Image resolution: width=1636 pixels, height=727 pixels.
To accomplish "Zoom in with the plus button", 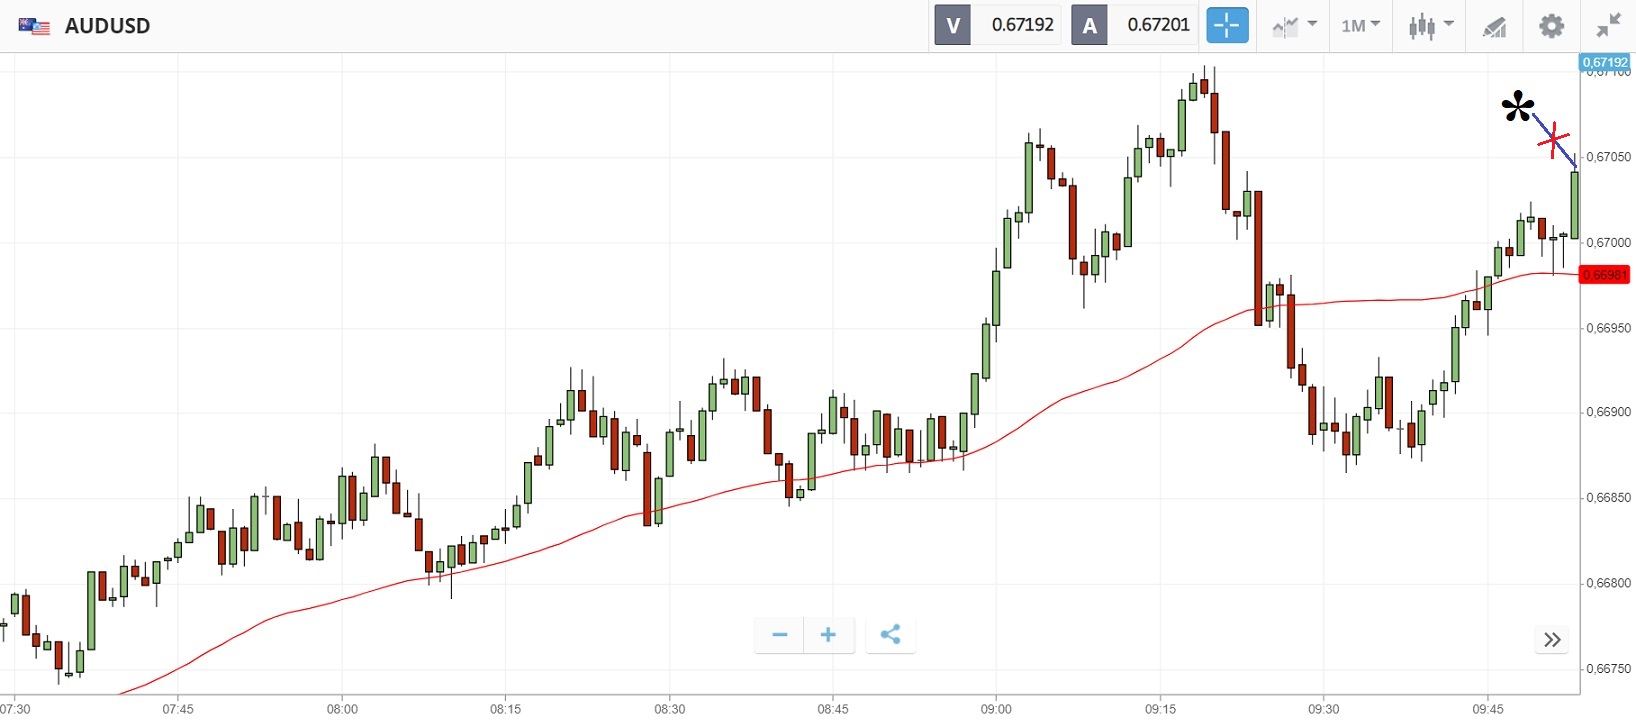I will (x=828, y=634).
